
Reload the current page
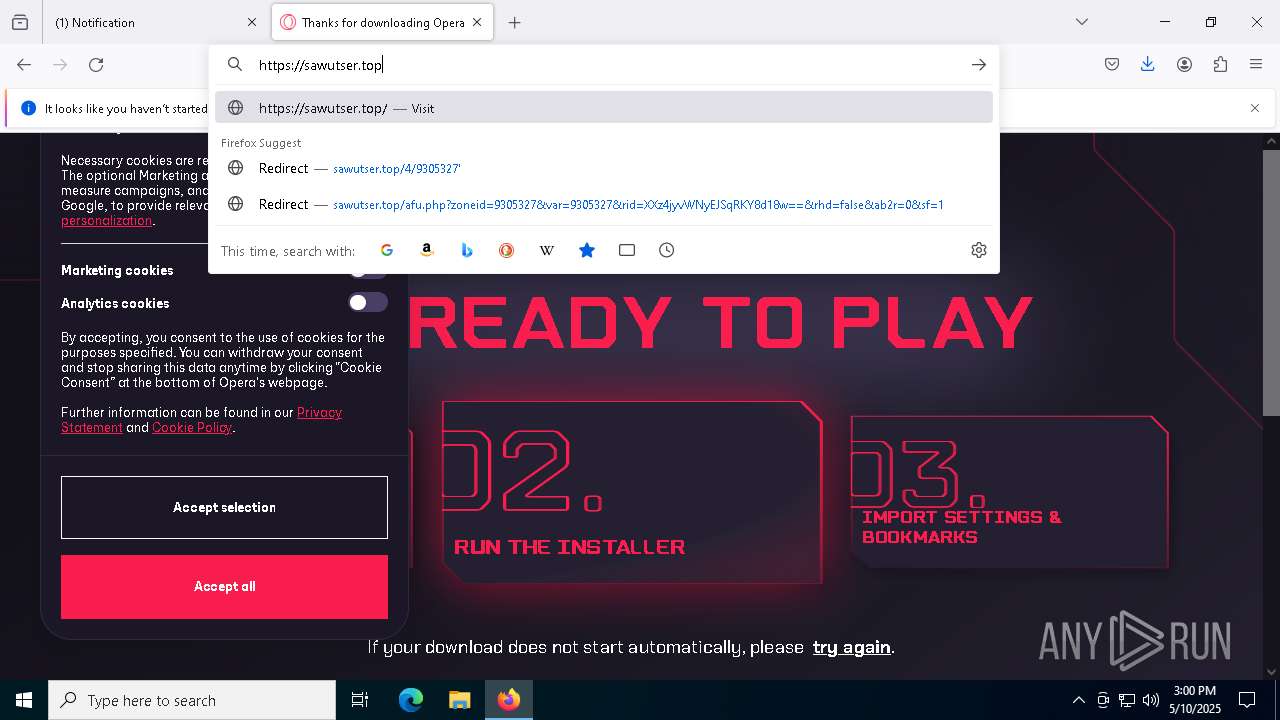tap(96, 65)
